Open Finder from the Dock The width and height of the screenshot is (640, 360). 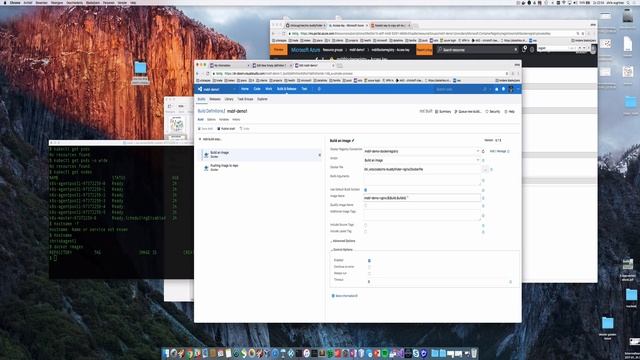pyautogui.click(x=167, y=353)
